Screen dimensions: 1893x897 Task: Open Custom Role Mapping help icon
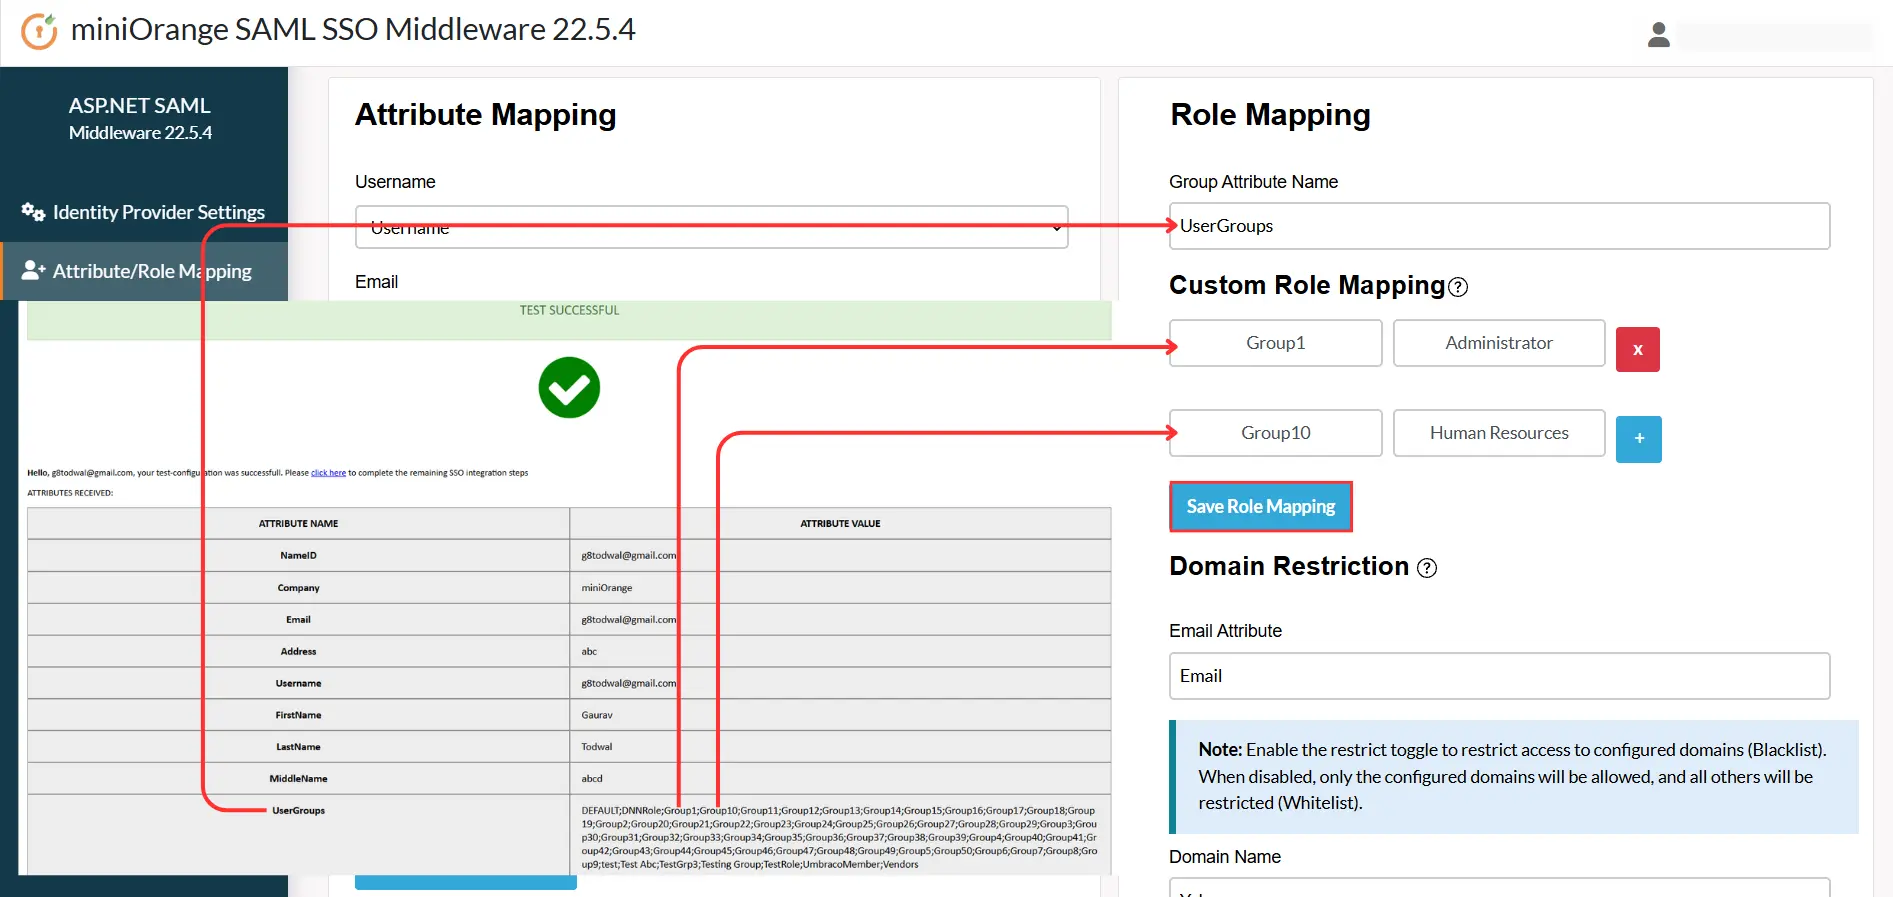(1458, 287)
